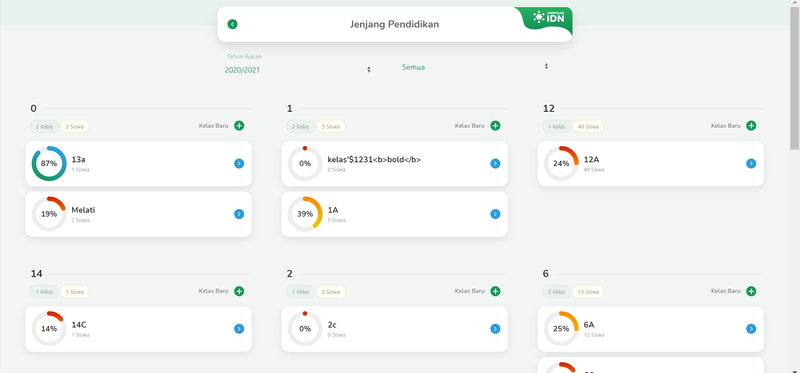800x373 pixels.
Task: Open class 13a arrow button
Action: coord(239,163)
